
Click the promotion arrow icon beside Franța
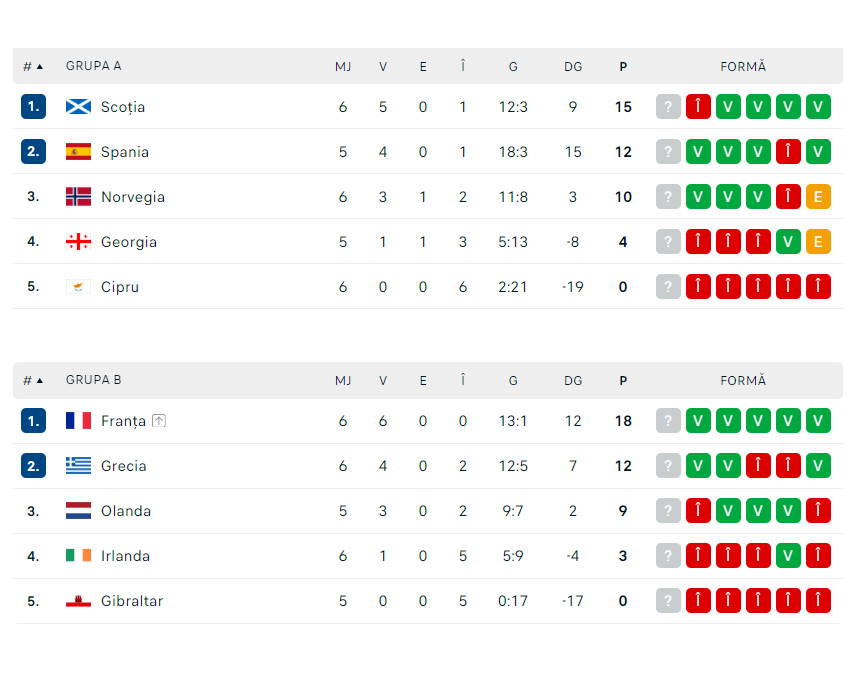[161, 420]
